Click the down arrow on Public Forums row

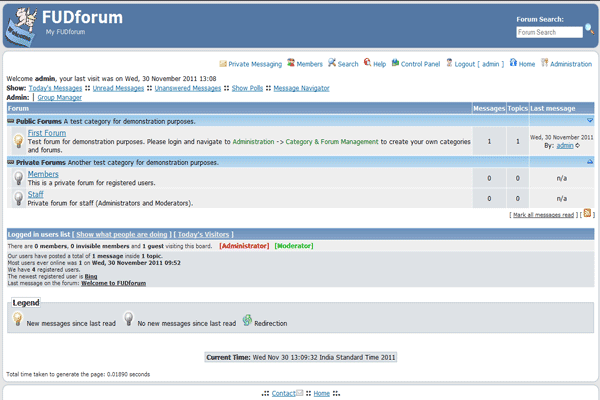tap(590, 121)
